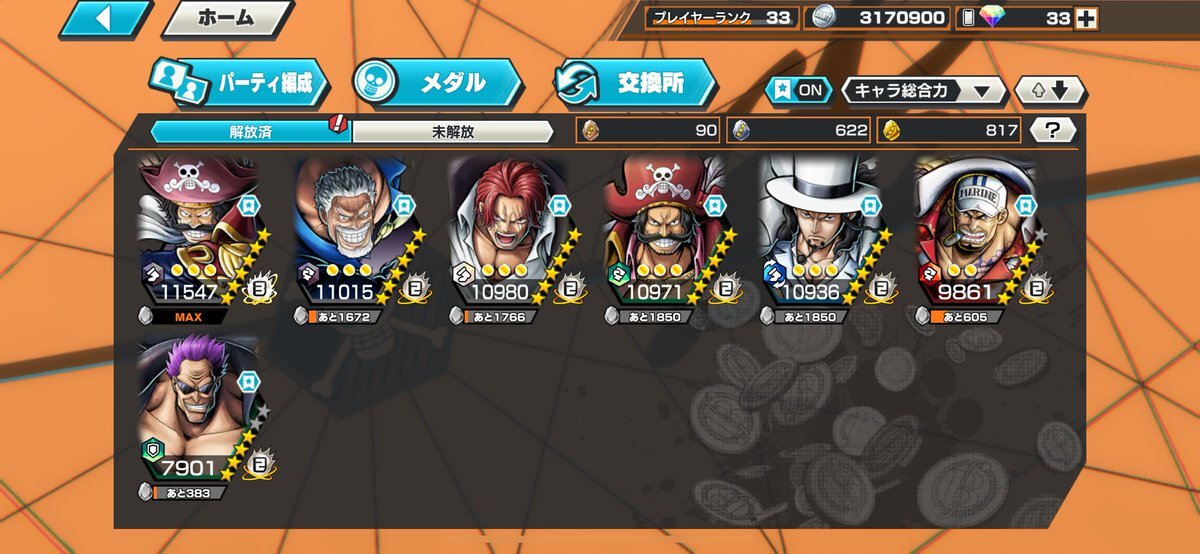1200x554 pixels.
Task: Open the メダル menu button
Action: 438,83
